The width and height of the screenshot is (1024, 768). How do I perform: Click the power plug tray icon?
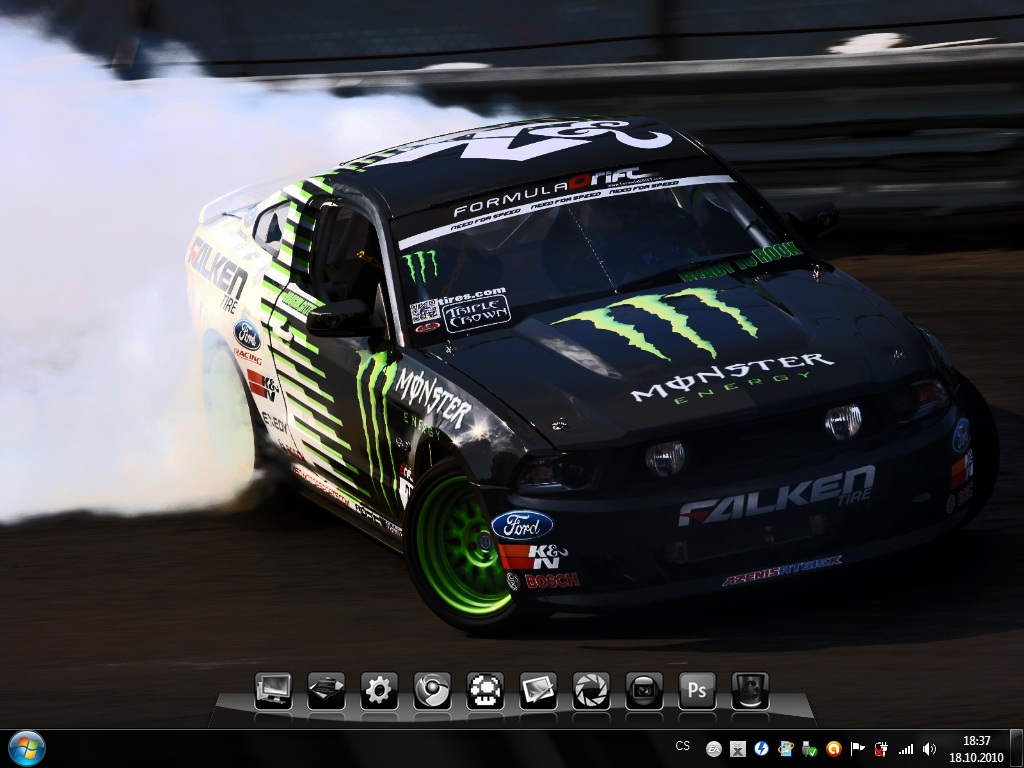coord(882,749)
